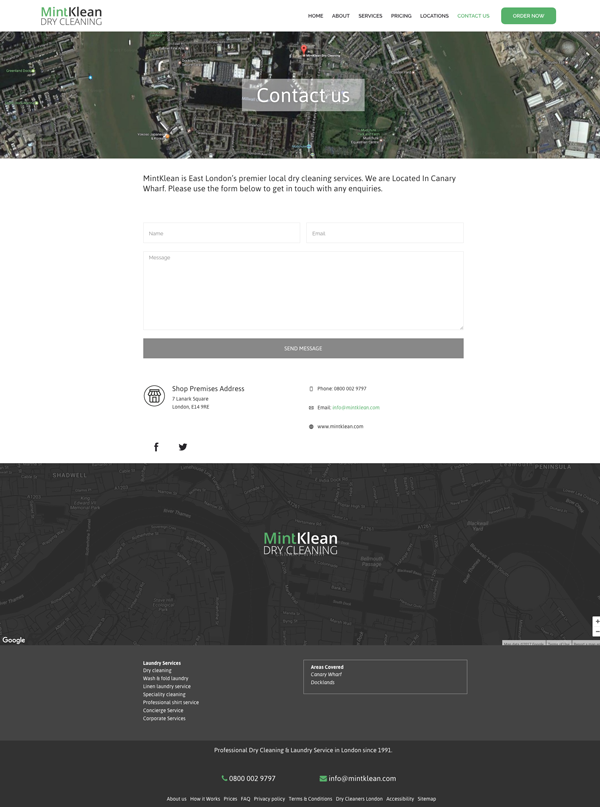Click the Shop Premises Address heading
Image resolution: width=600 pixels, height=807 pixels.
(208, 389)
